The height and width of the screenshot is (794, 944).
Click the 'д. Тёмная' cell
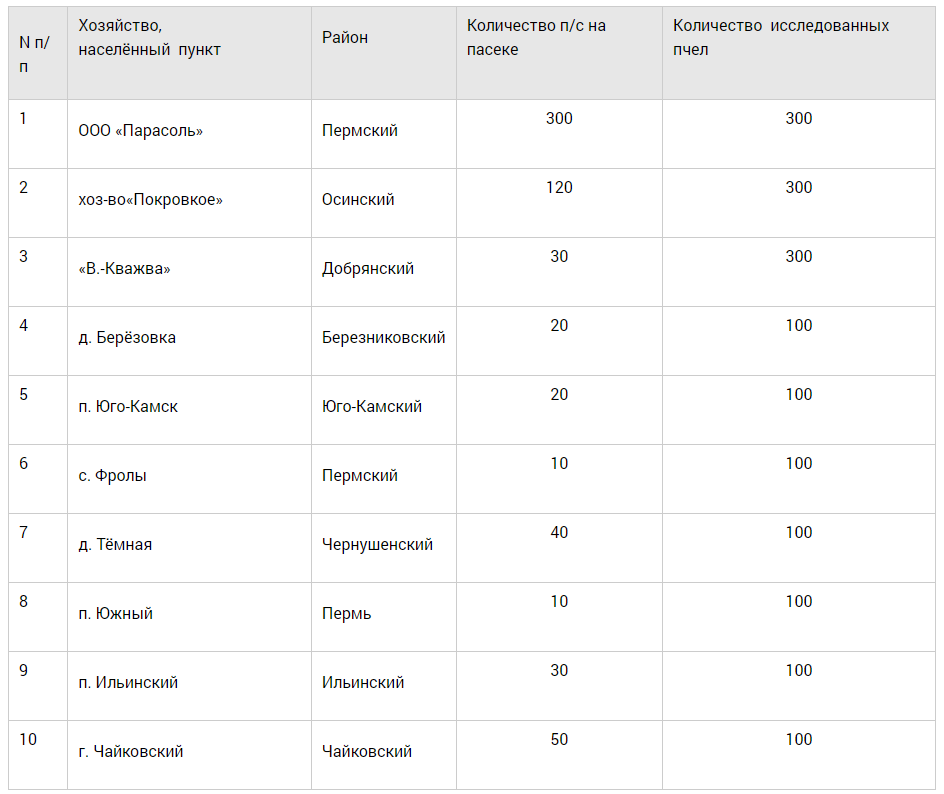pyautogui.click(x=115, y=545)
